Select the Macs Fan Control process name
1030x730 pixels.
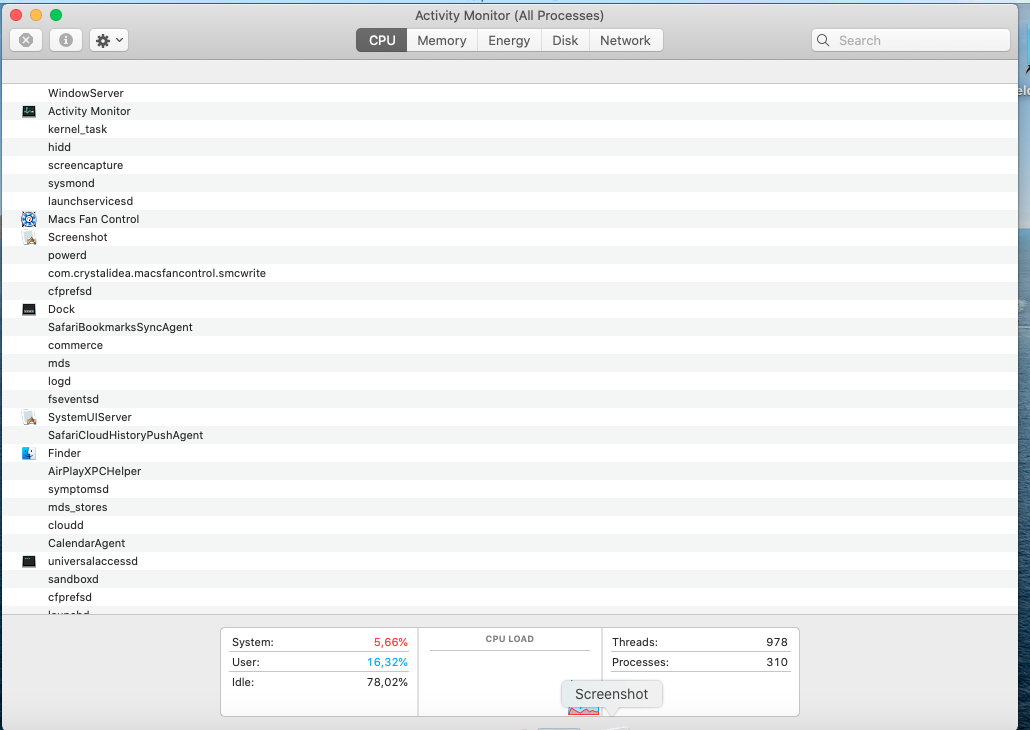(93, 219)
